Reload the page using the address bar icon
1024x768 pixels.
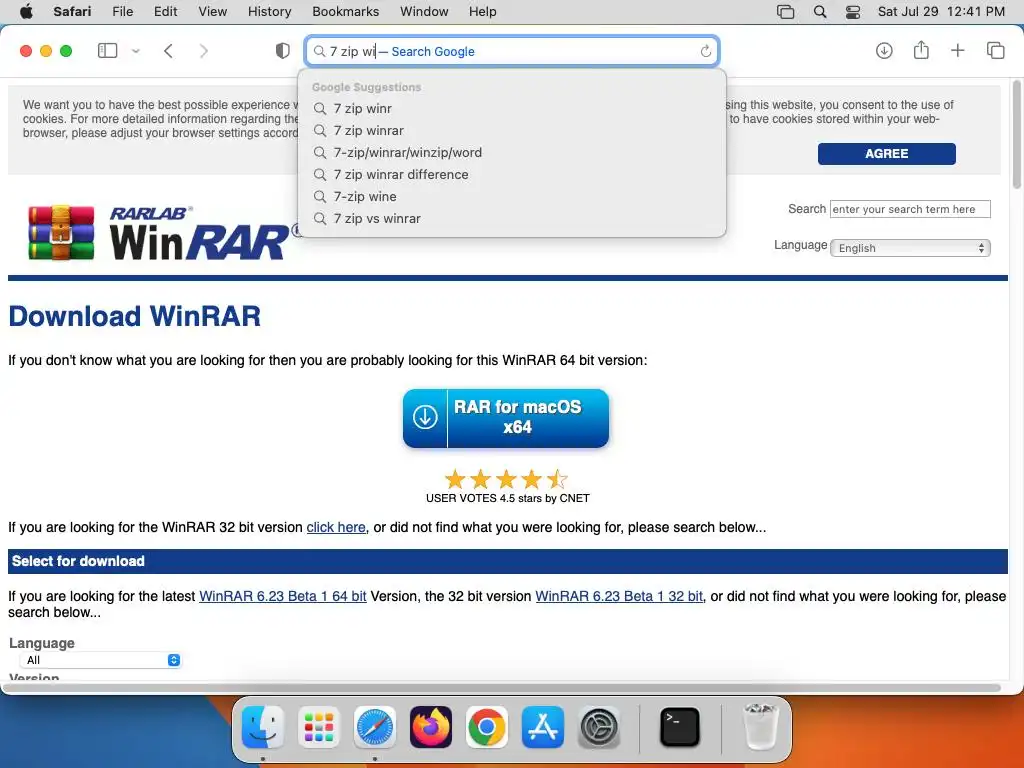[x=705, y=51]
